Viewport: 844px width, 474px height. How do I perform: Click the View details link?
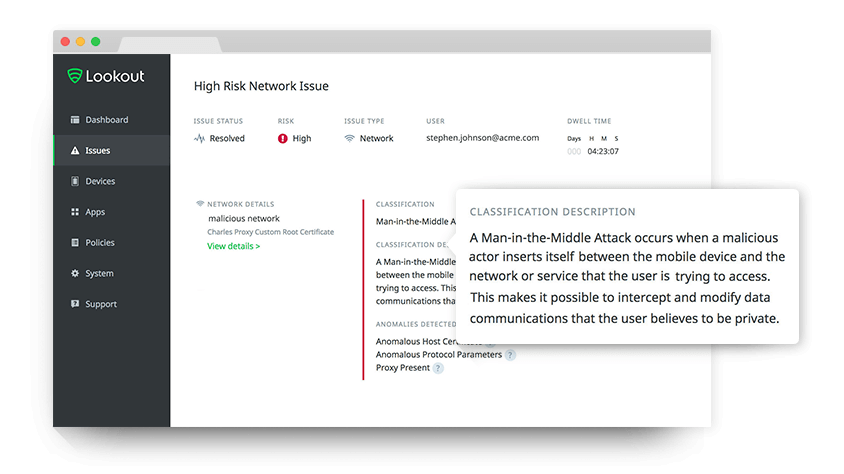233,246
